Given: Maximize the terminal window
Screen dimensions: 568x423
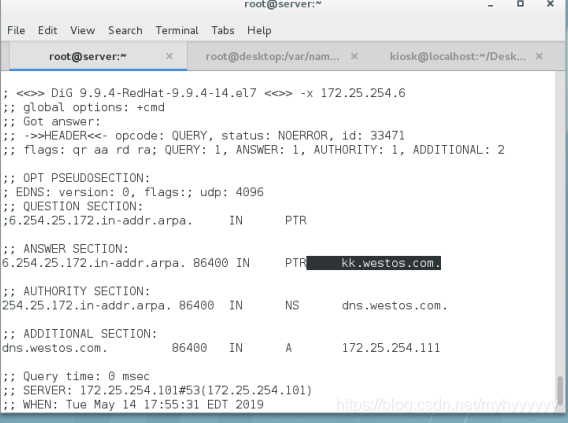Looking at the screenshot, I should pyautogui.click(x=520, y=4).
